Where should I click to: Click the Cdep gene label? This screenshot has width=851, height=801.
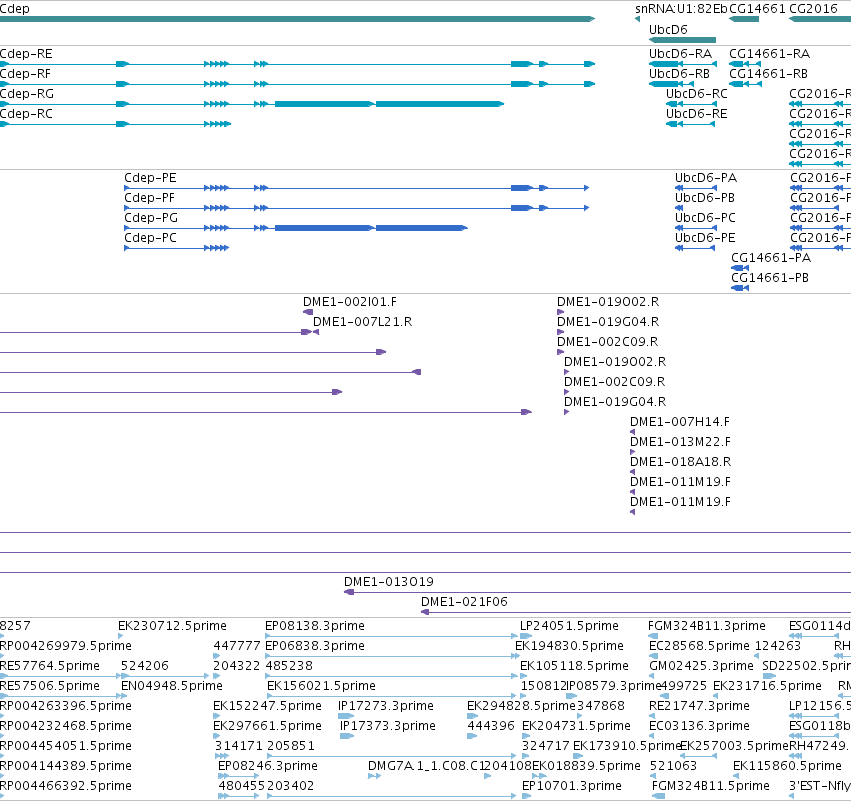pos(15,9)
